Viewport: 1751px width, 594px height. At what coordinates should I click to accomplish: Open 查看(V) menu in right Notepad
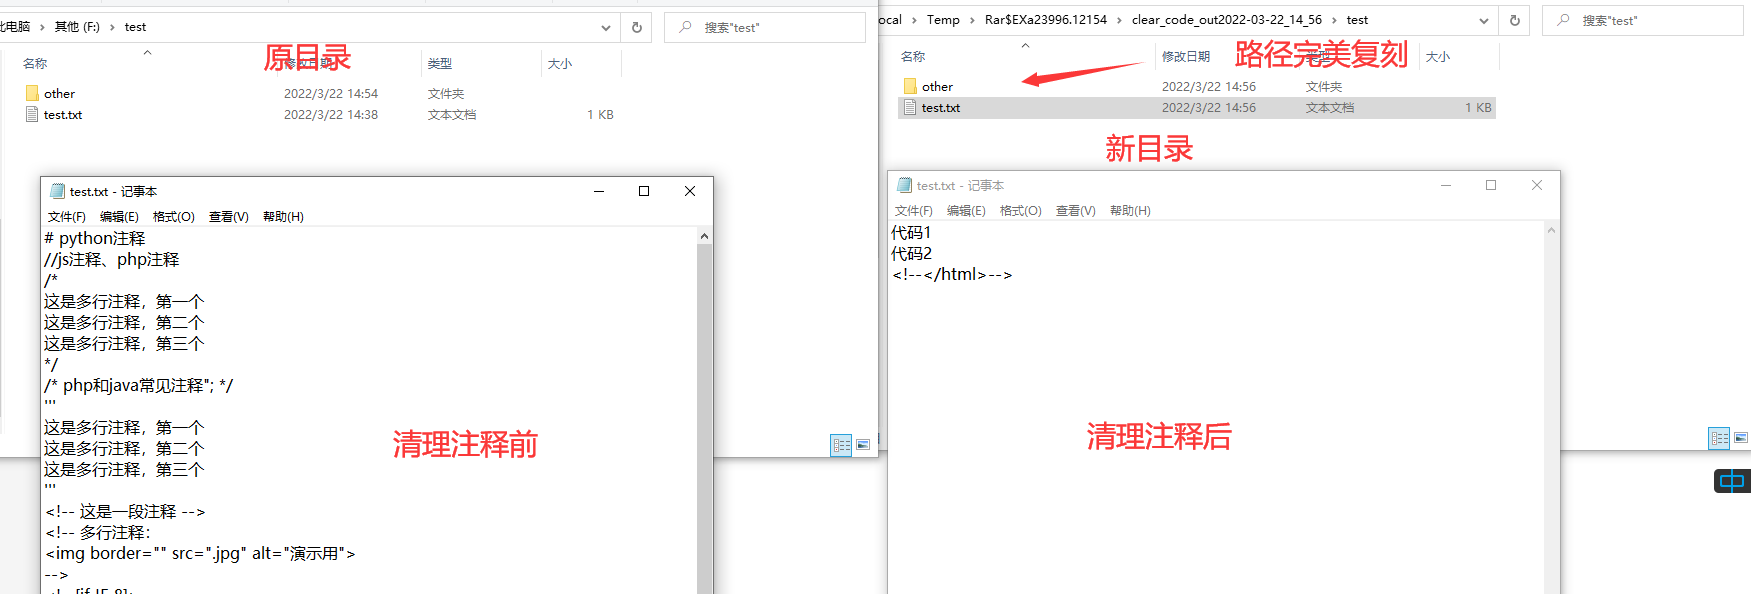[1076, 211]
